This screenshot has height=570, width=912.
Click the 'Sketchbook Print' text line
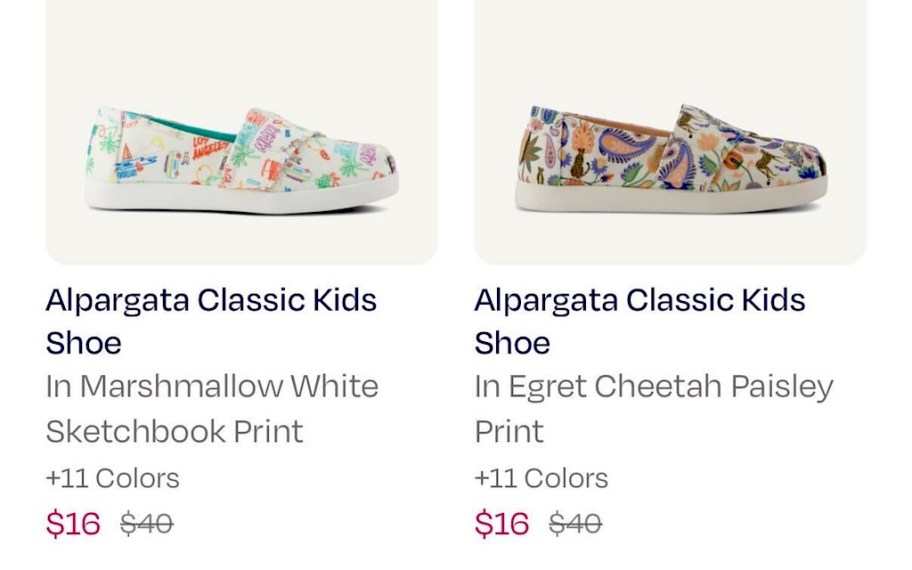(x=174, y=431)
